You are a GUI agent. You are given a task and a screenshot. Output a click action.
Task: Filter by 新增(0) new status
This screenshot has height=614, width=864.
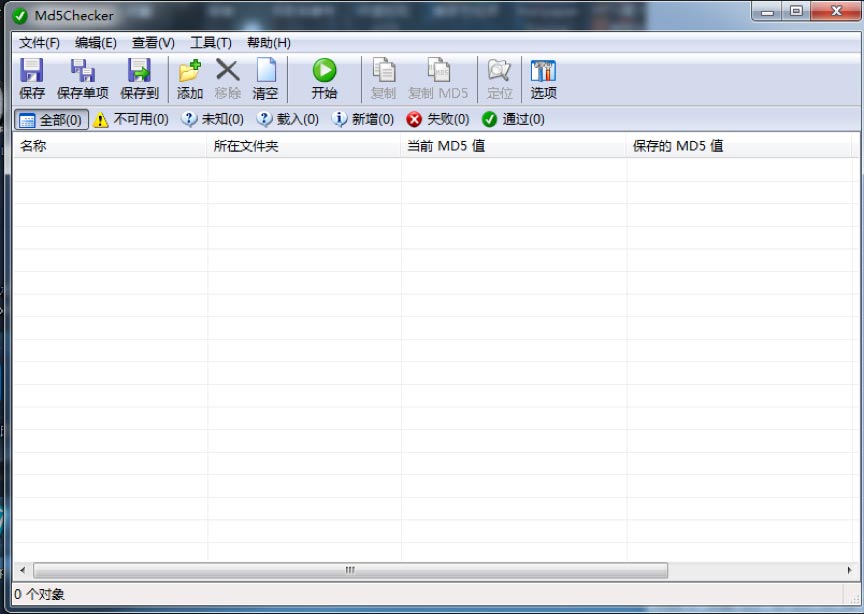[363, 120]
